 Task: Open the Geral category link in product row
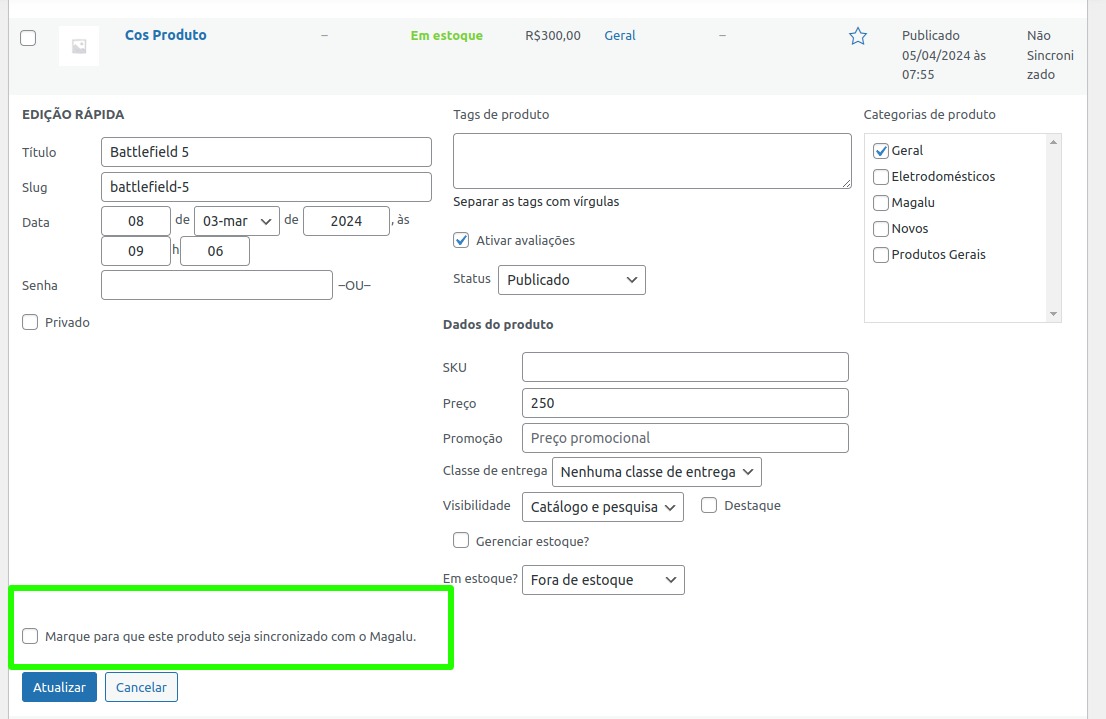click(620, 35)
